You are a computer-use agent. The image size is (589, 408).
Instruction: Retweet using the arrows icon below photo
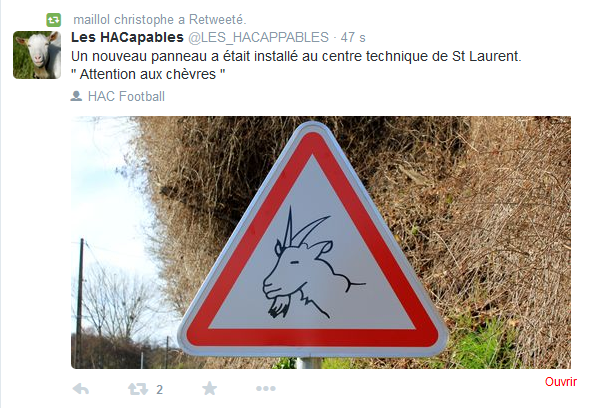coord(138,389)
